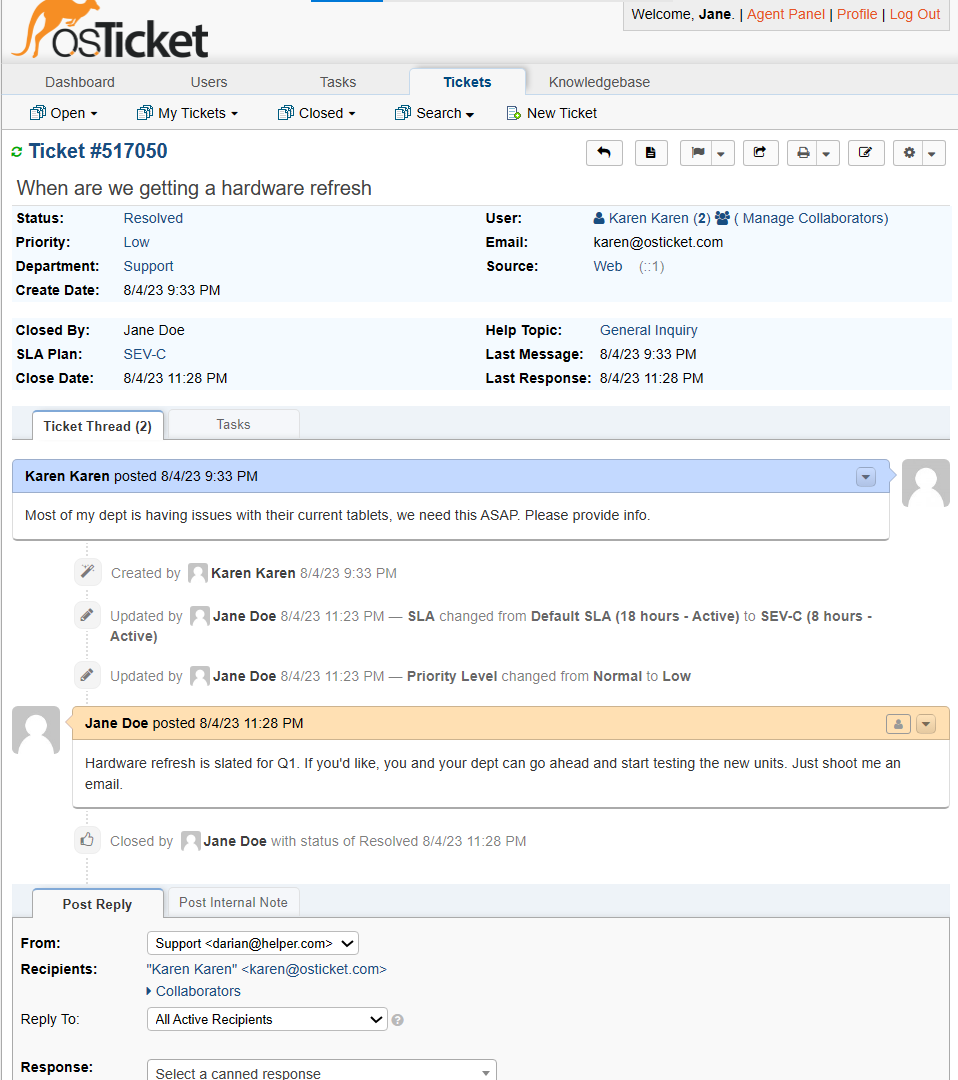Switch to the Tasks tab of the ticket
This screenshot has height=1080, width=958.
[x=233, y=423]
